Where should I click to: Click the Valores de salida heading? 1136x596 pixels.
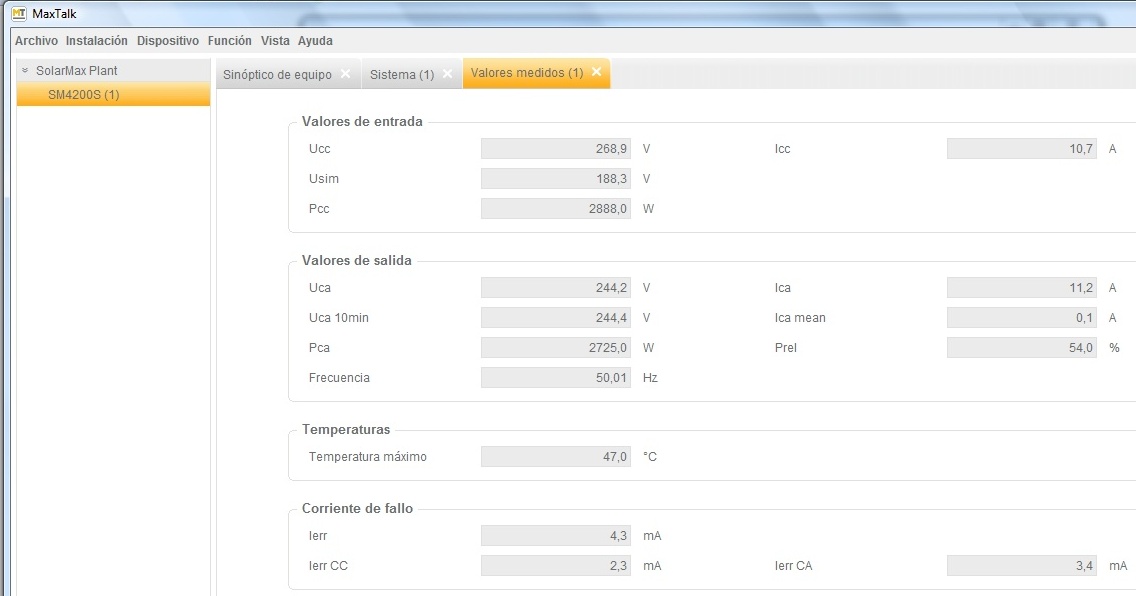pos(356,260)
